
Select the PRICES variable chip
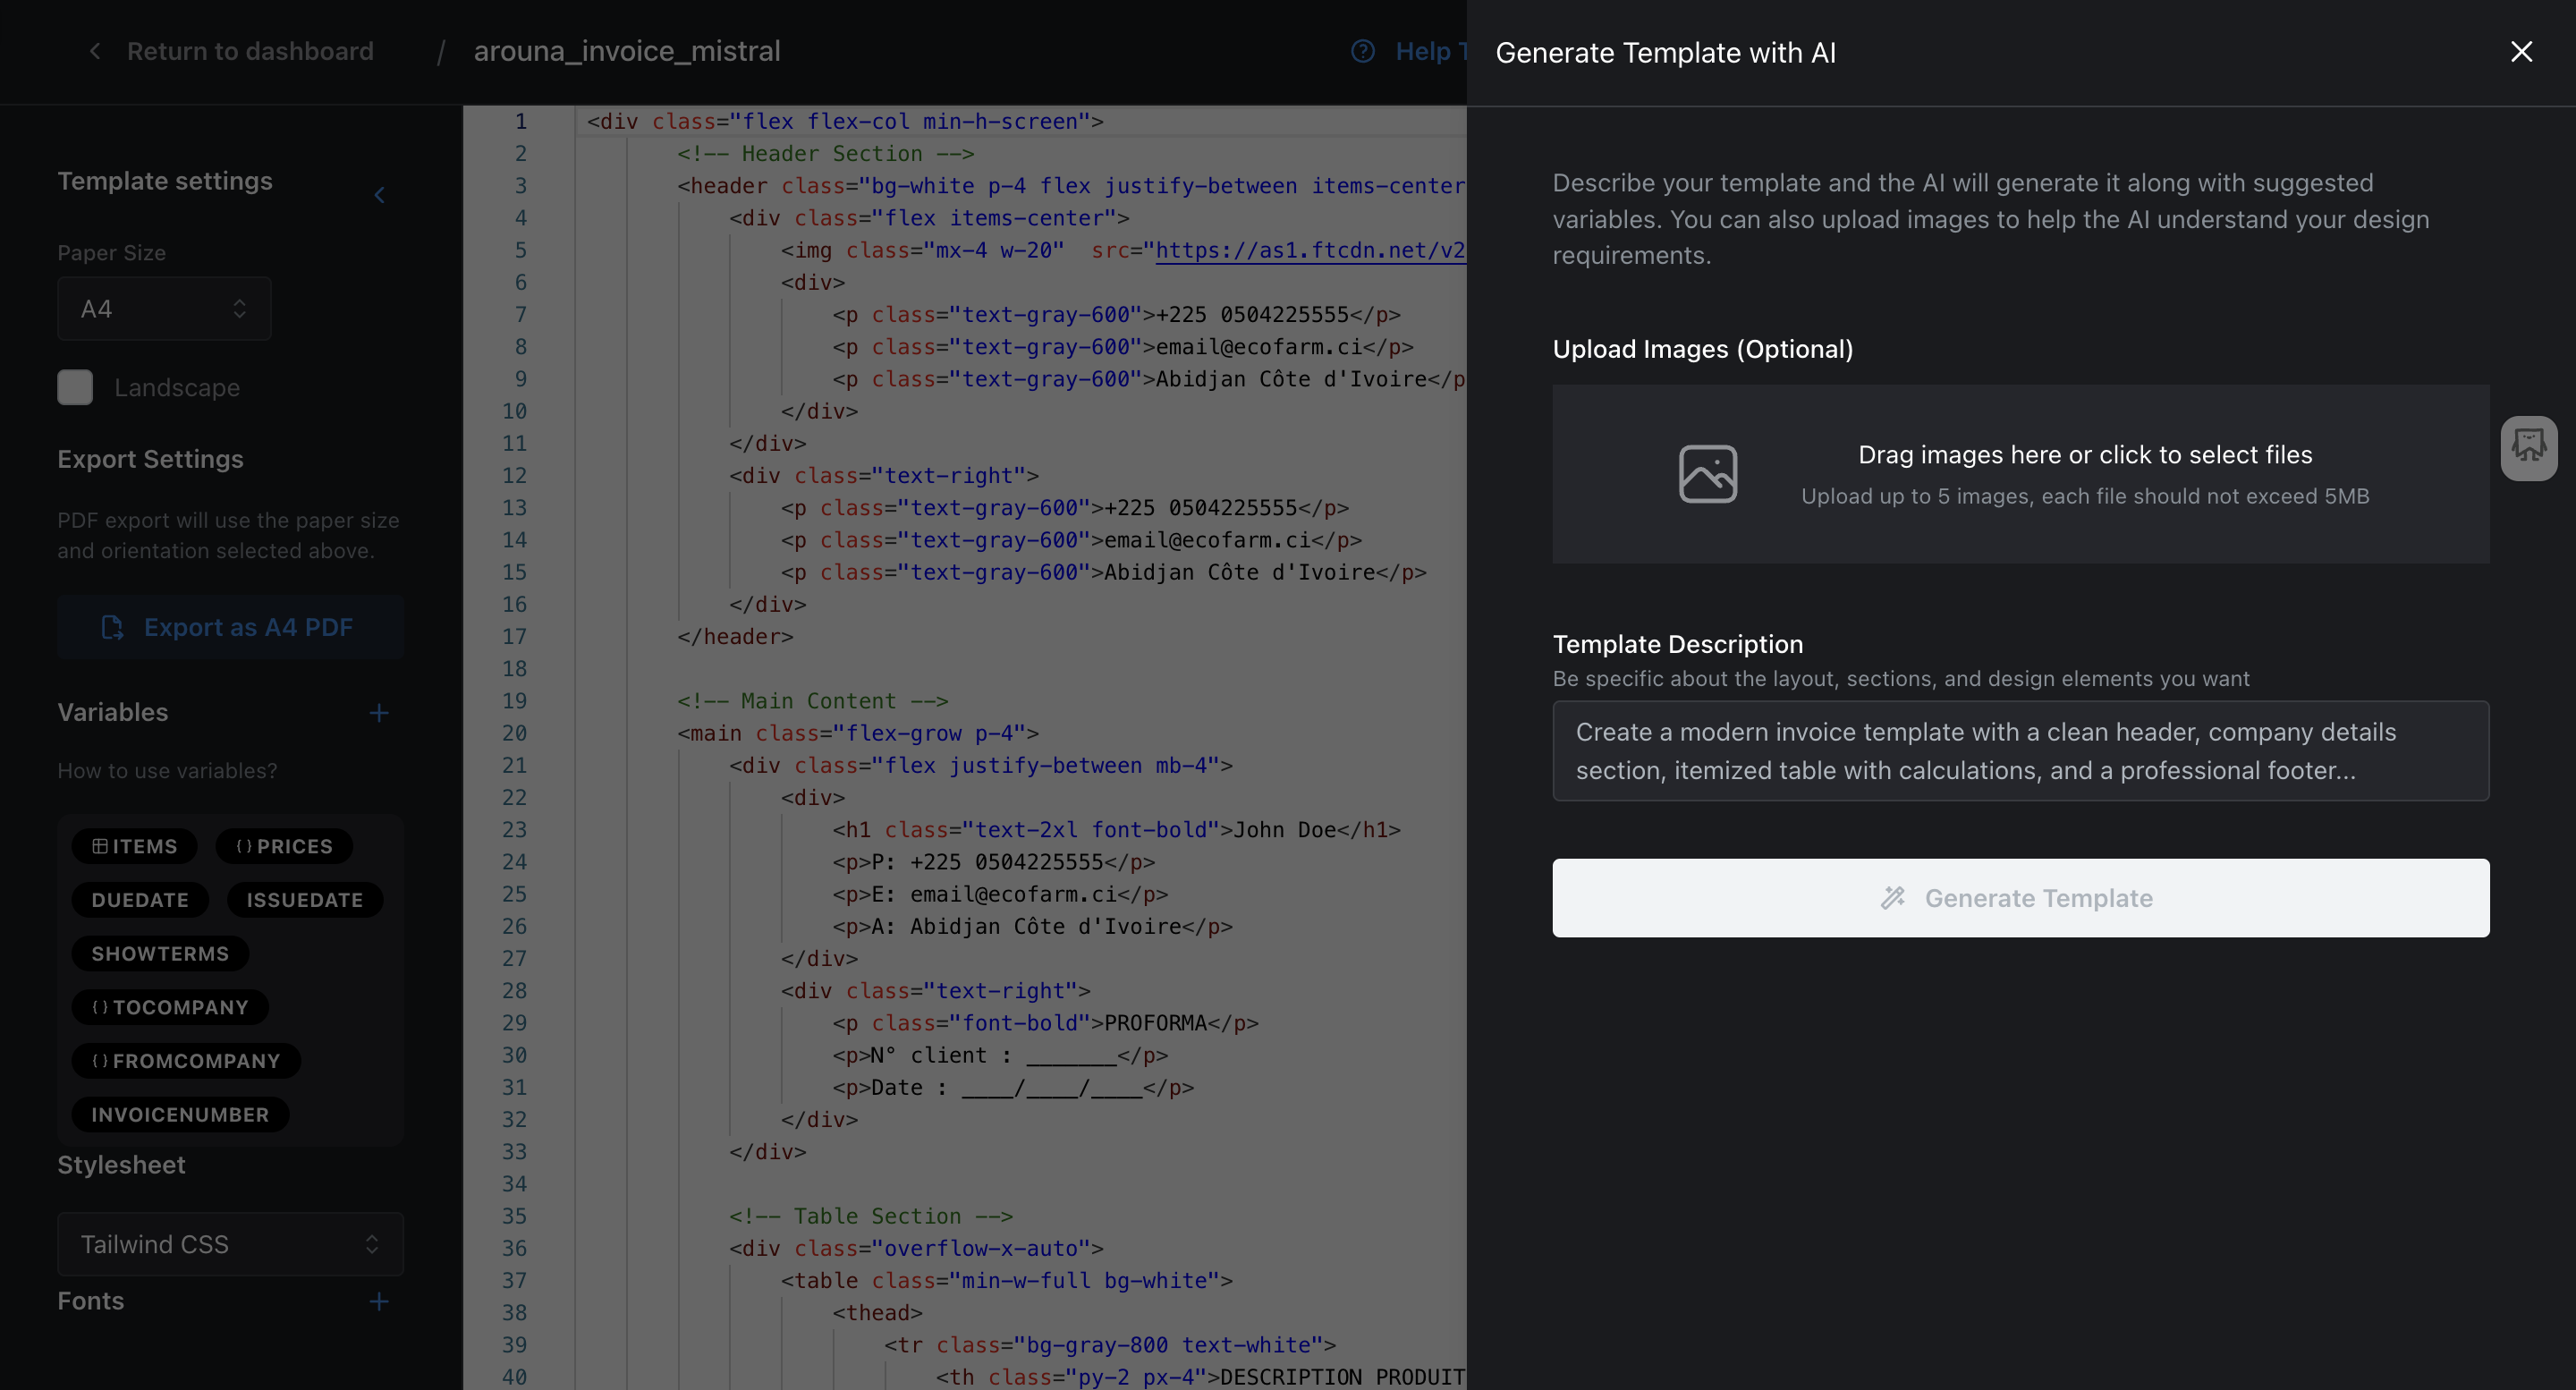click(x=285, y=846)
